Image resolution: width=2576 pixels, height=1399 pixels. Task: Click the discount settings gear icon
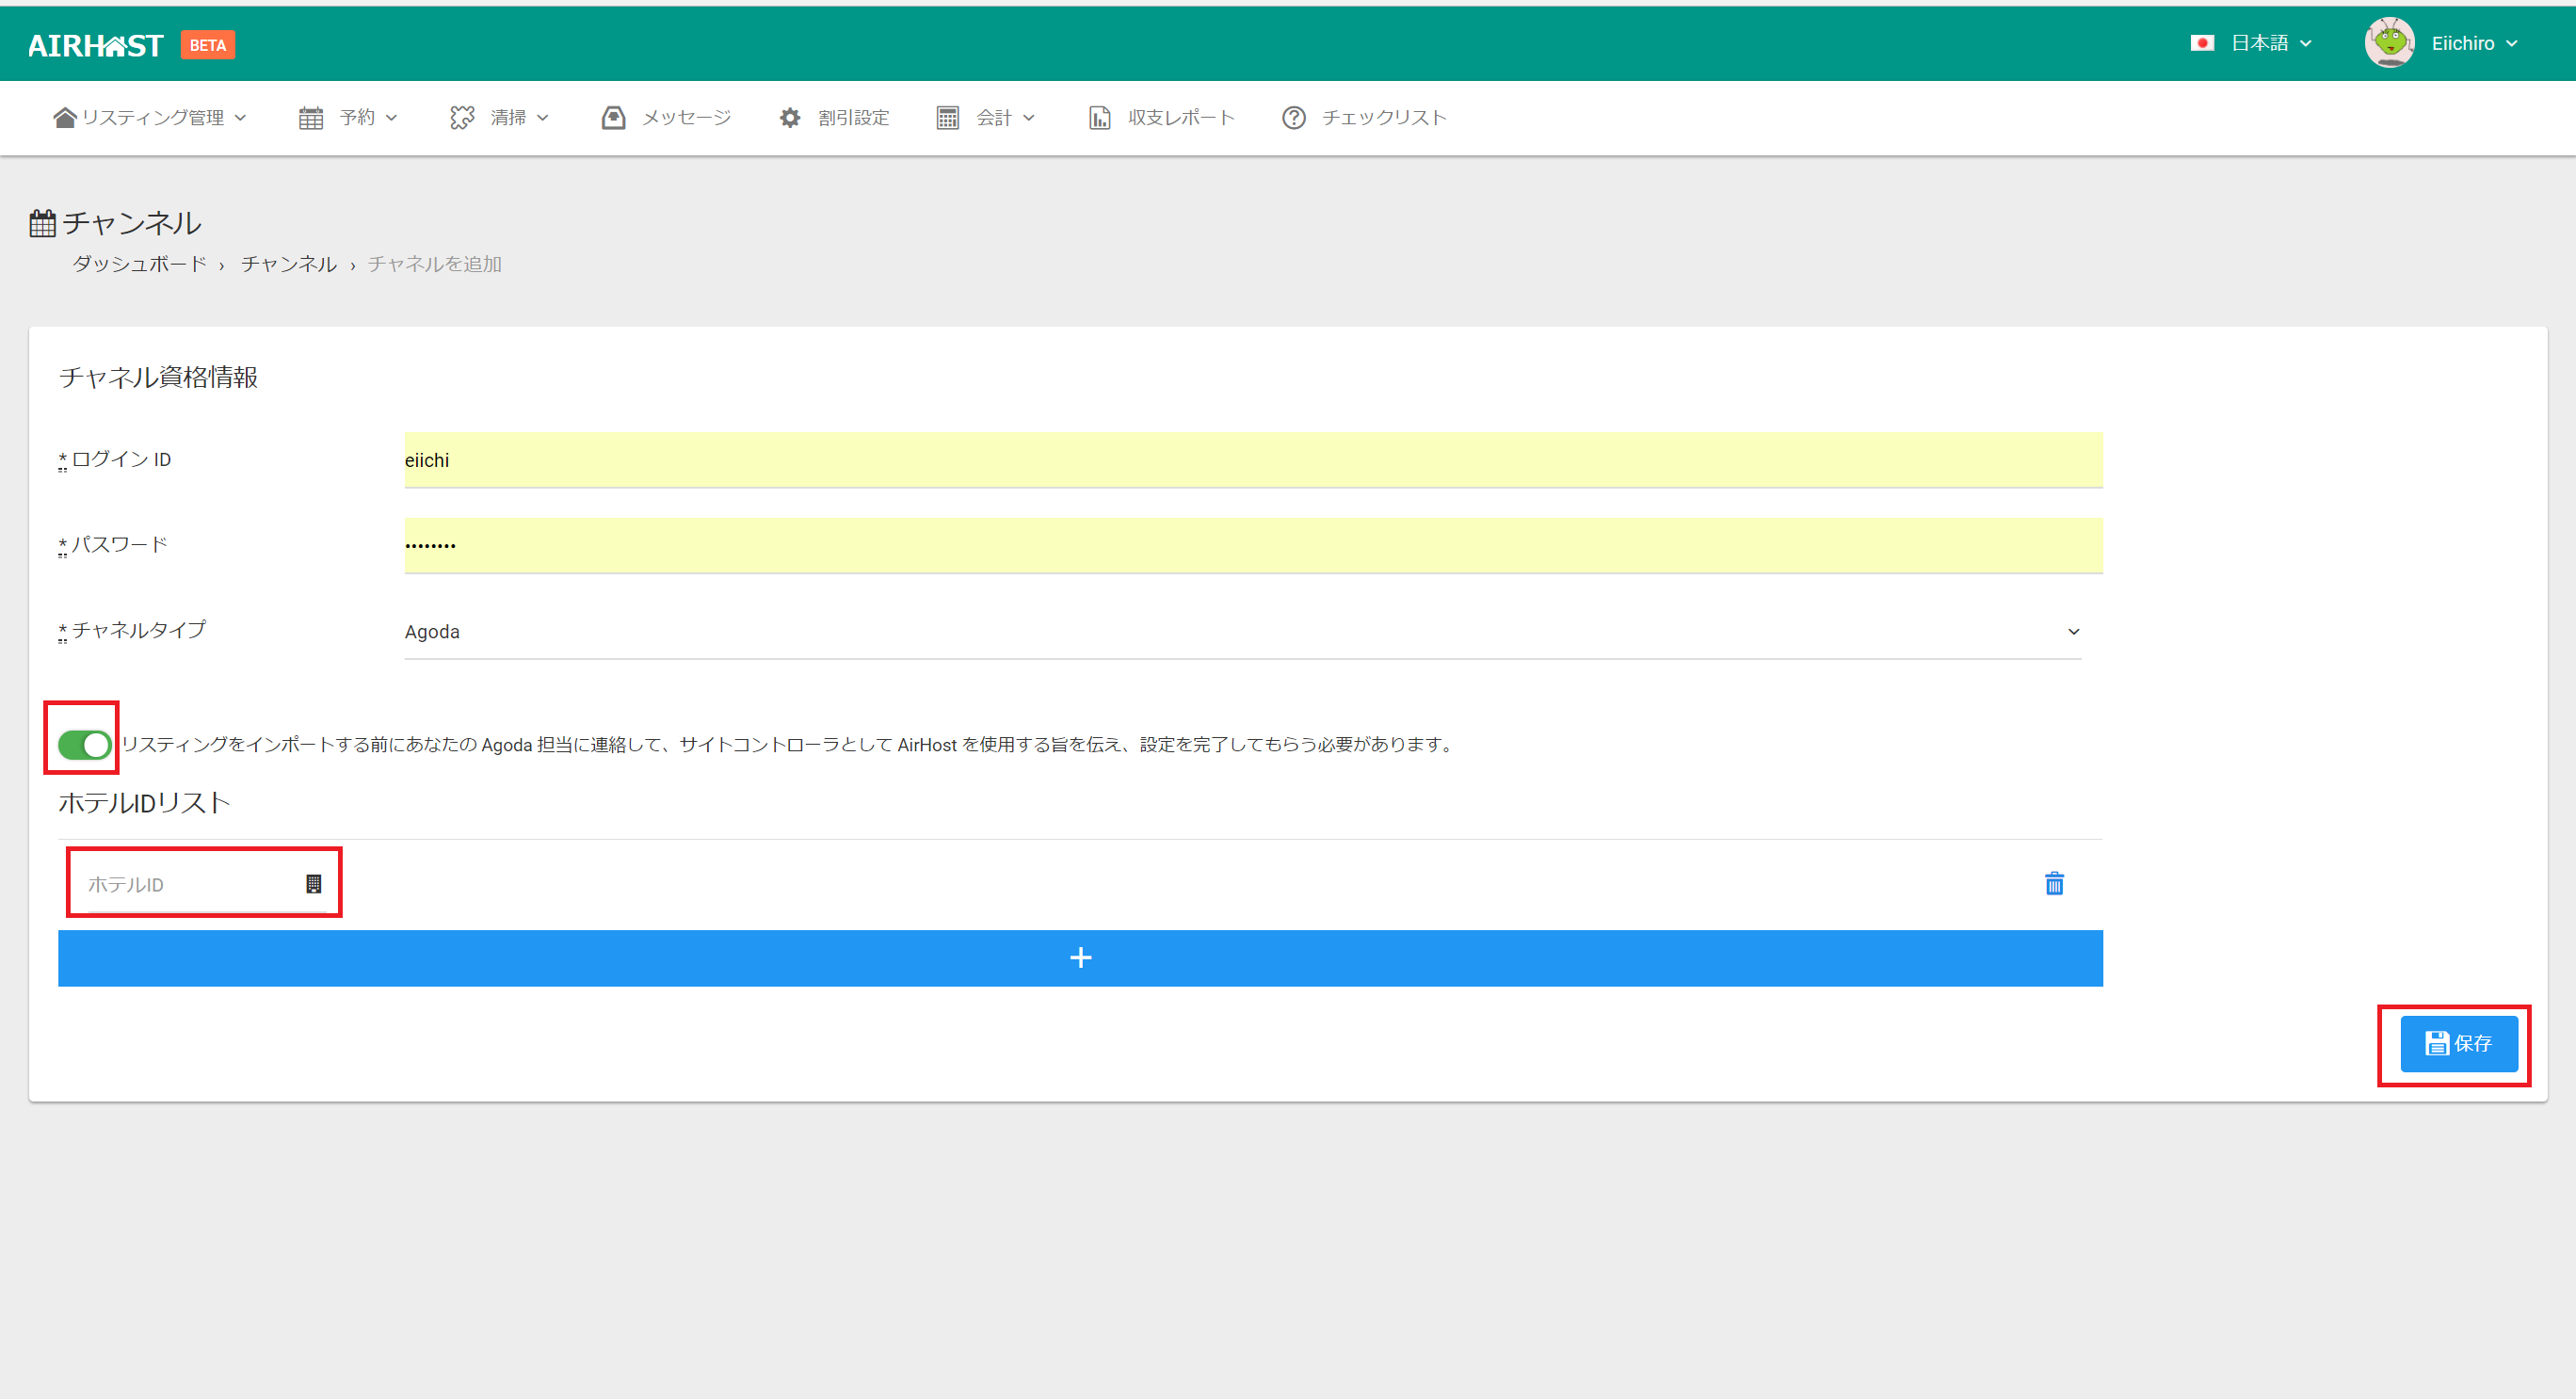(x=790, y=118)
